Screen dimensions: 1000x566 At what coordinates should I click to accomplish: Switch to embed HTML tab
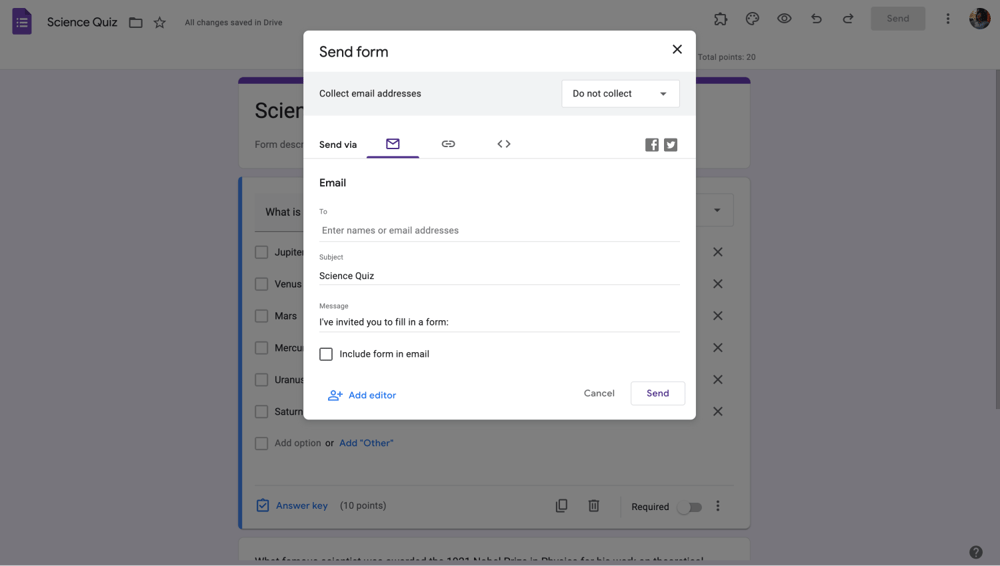[504, 144]
